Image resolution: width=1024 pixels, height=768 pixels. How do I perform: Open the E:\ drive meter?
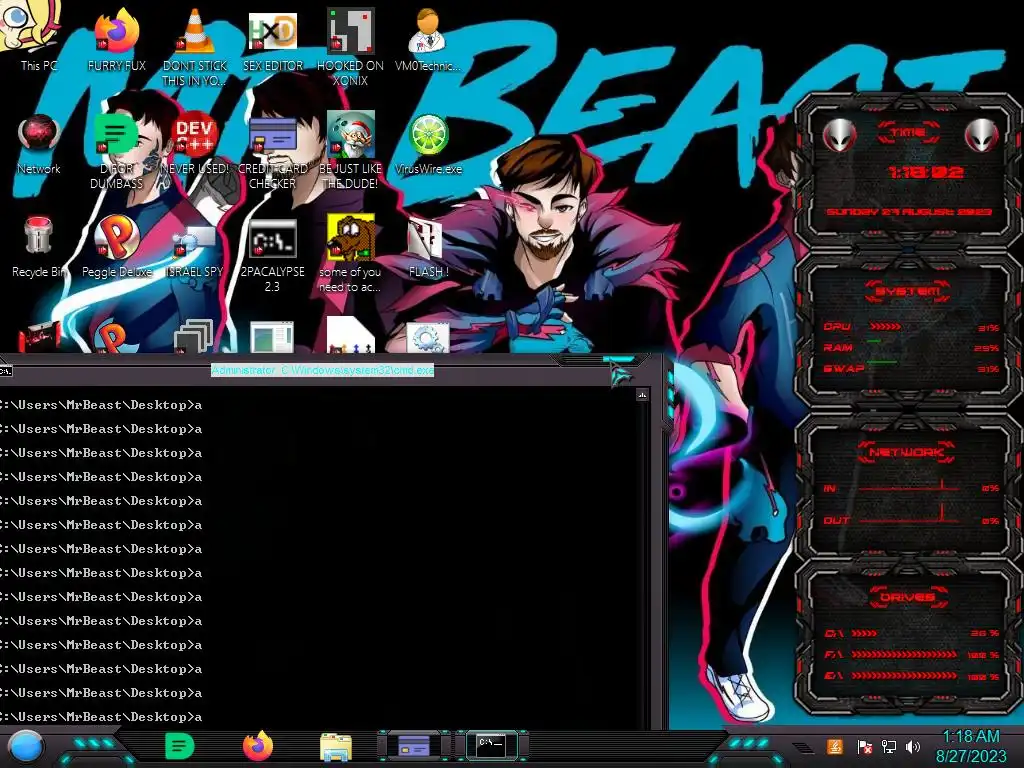pyautogui.click(x=911, y=677)
